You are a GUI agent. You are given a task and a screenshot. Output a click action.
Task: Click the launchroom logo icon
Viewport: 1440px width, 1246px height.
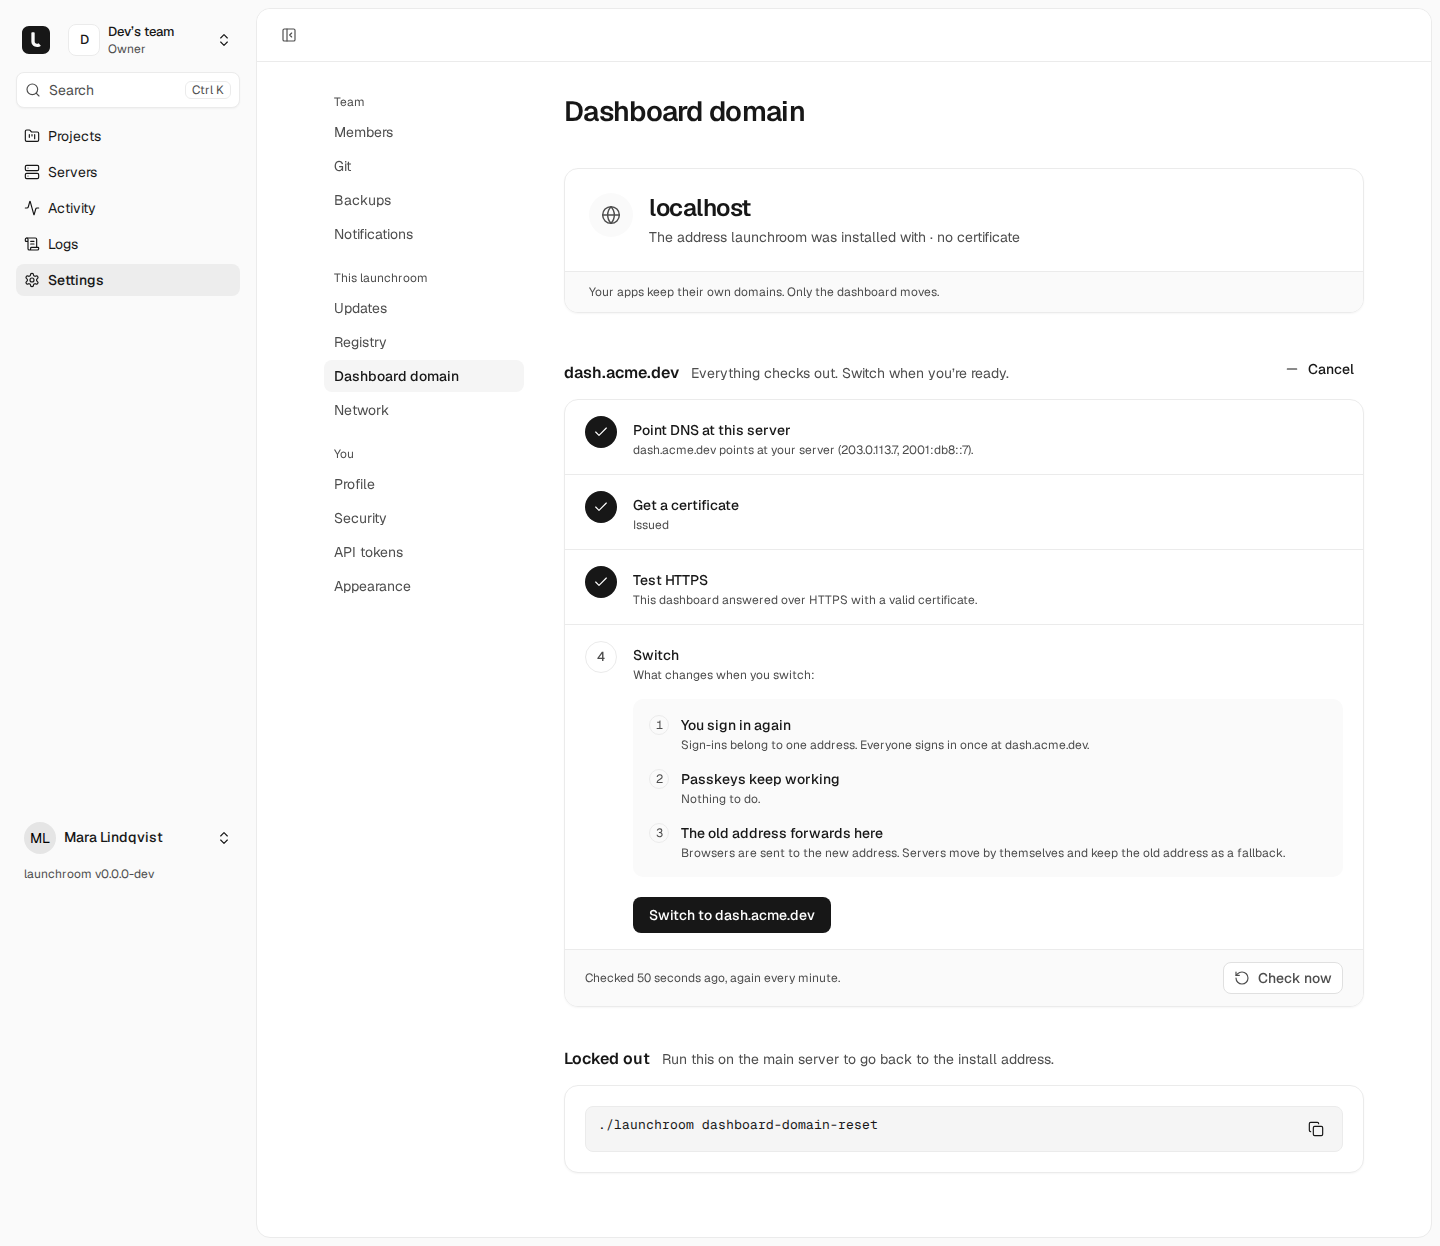click(x=36, y=40)
